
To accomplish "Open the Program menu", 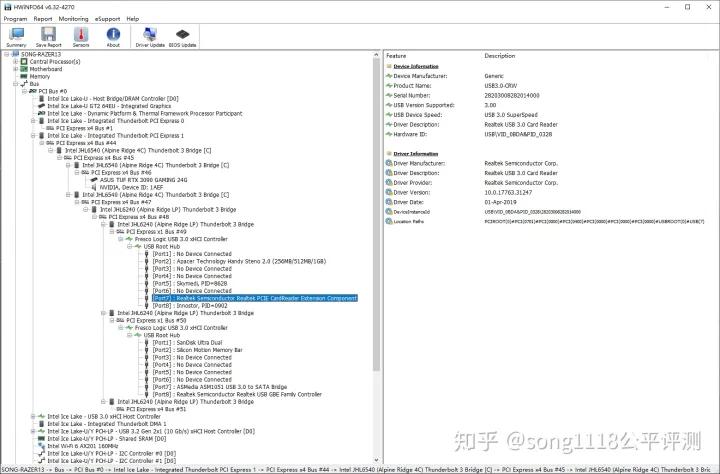I will pyautogui.click(x=16, y=19).
